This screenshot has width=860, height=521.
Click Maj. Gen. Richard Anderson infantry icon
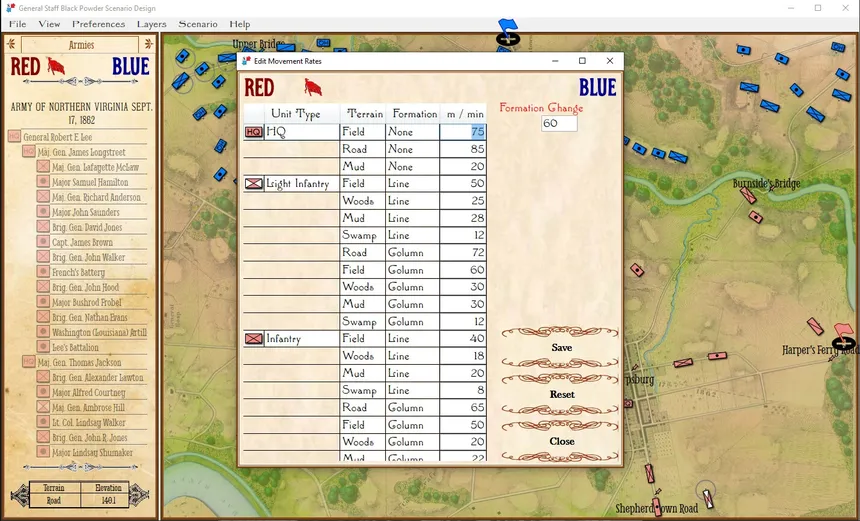click(x=43, y=196)
